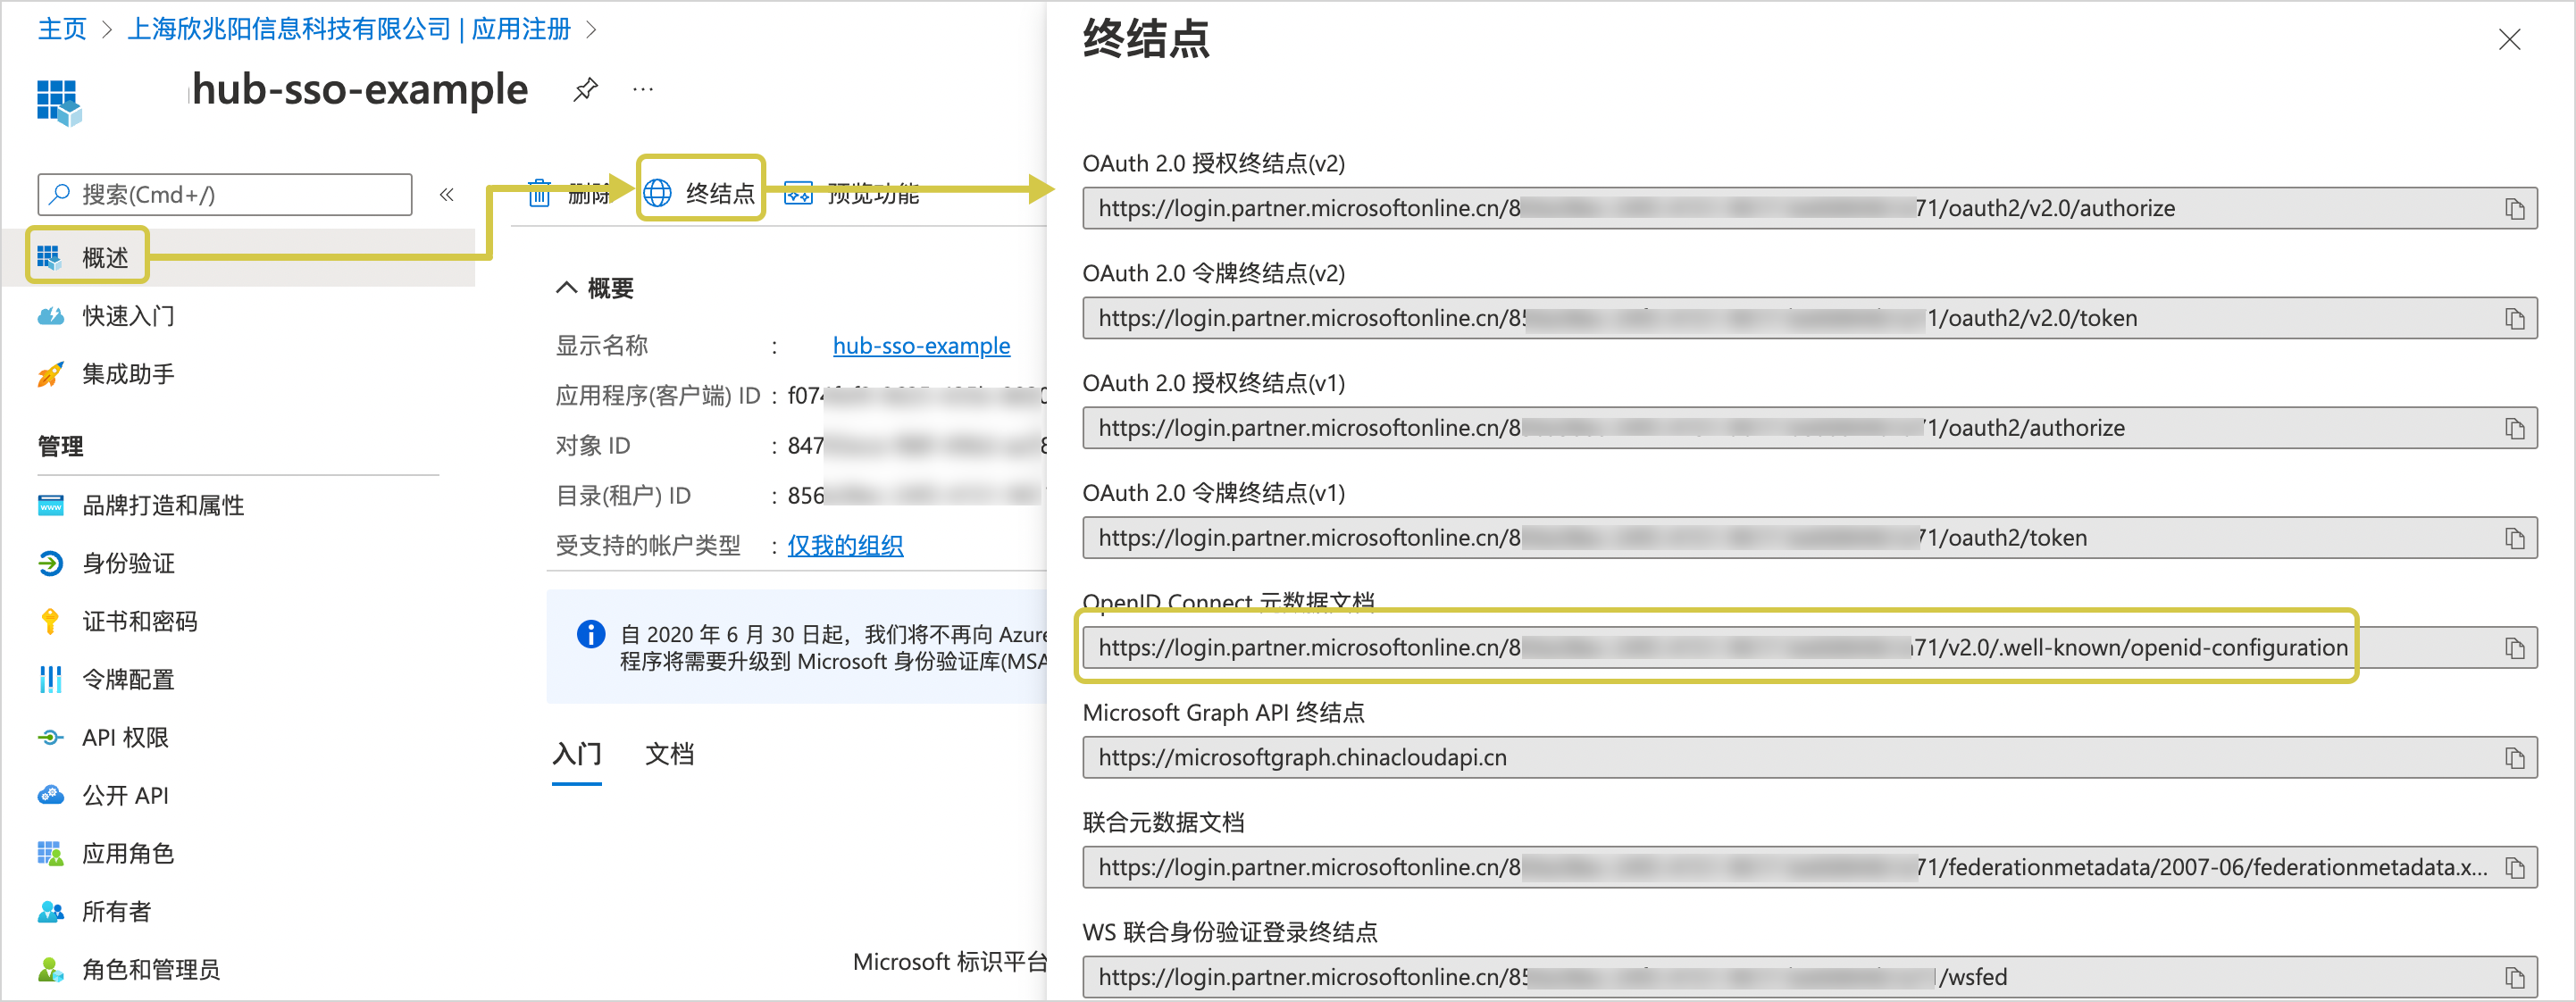
Task: Copy the OAuth 2.0 授权终结点(v2) URL
Action: [2514, 209]
